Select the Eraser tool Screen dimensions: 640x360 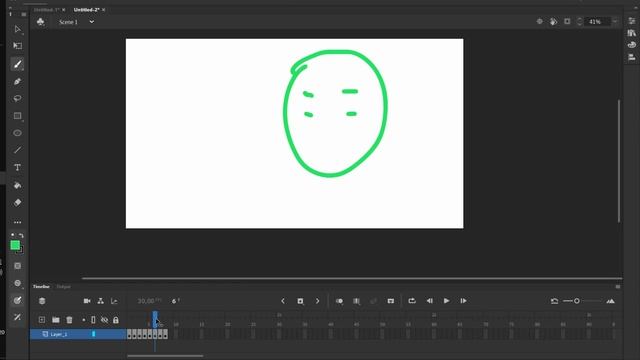click(x=17, y=202)
